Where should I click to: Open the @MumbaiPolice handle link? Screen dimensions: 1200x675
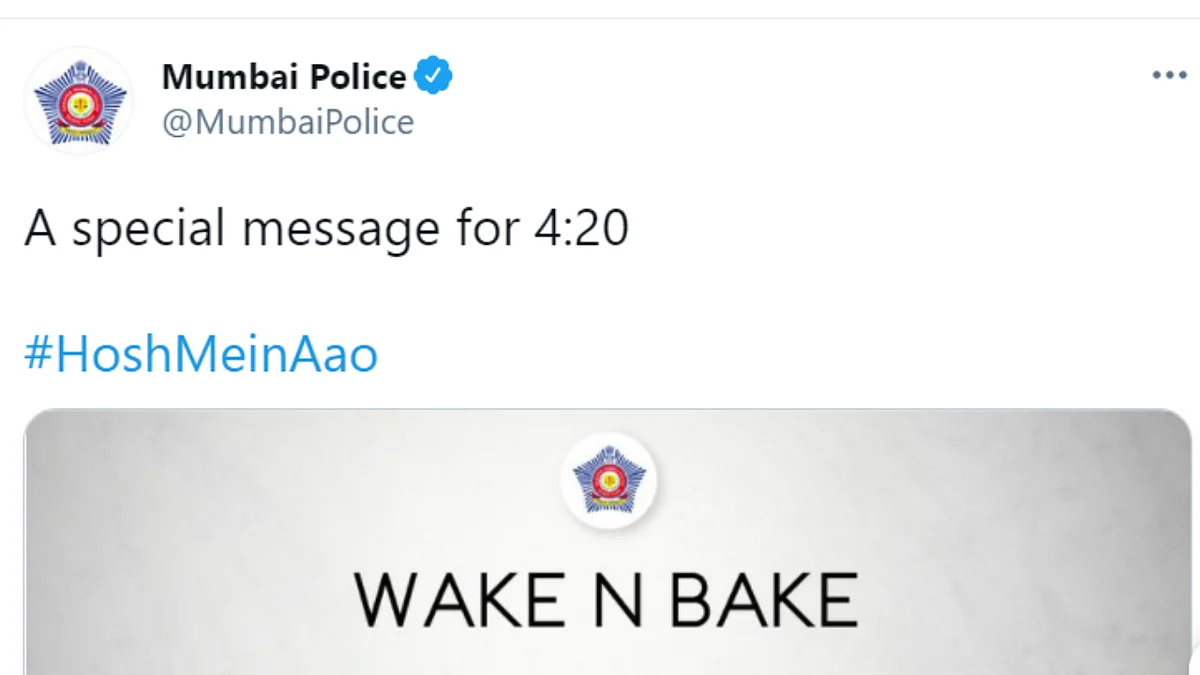pyautogui.click(x=288, y=122)
